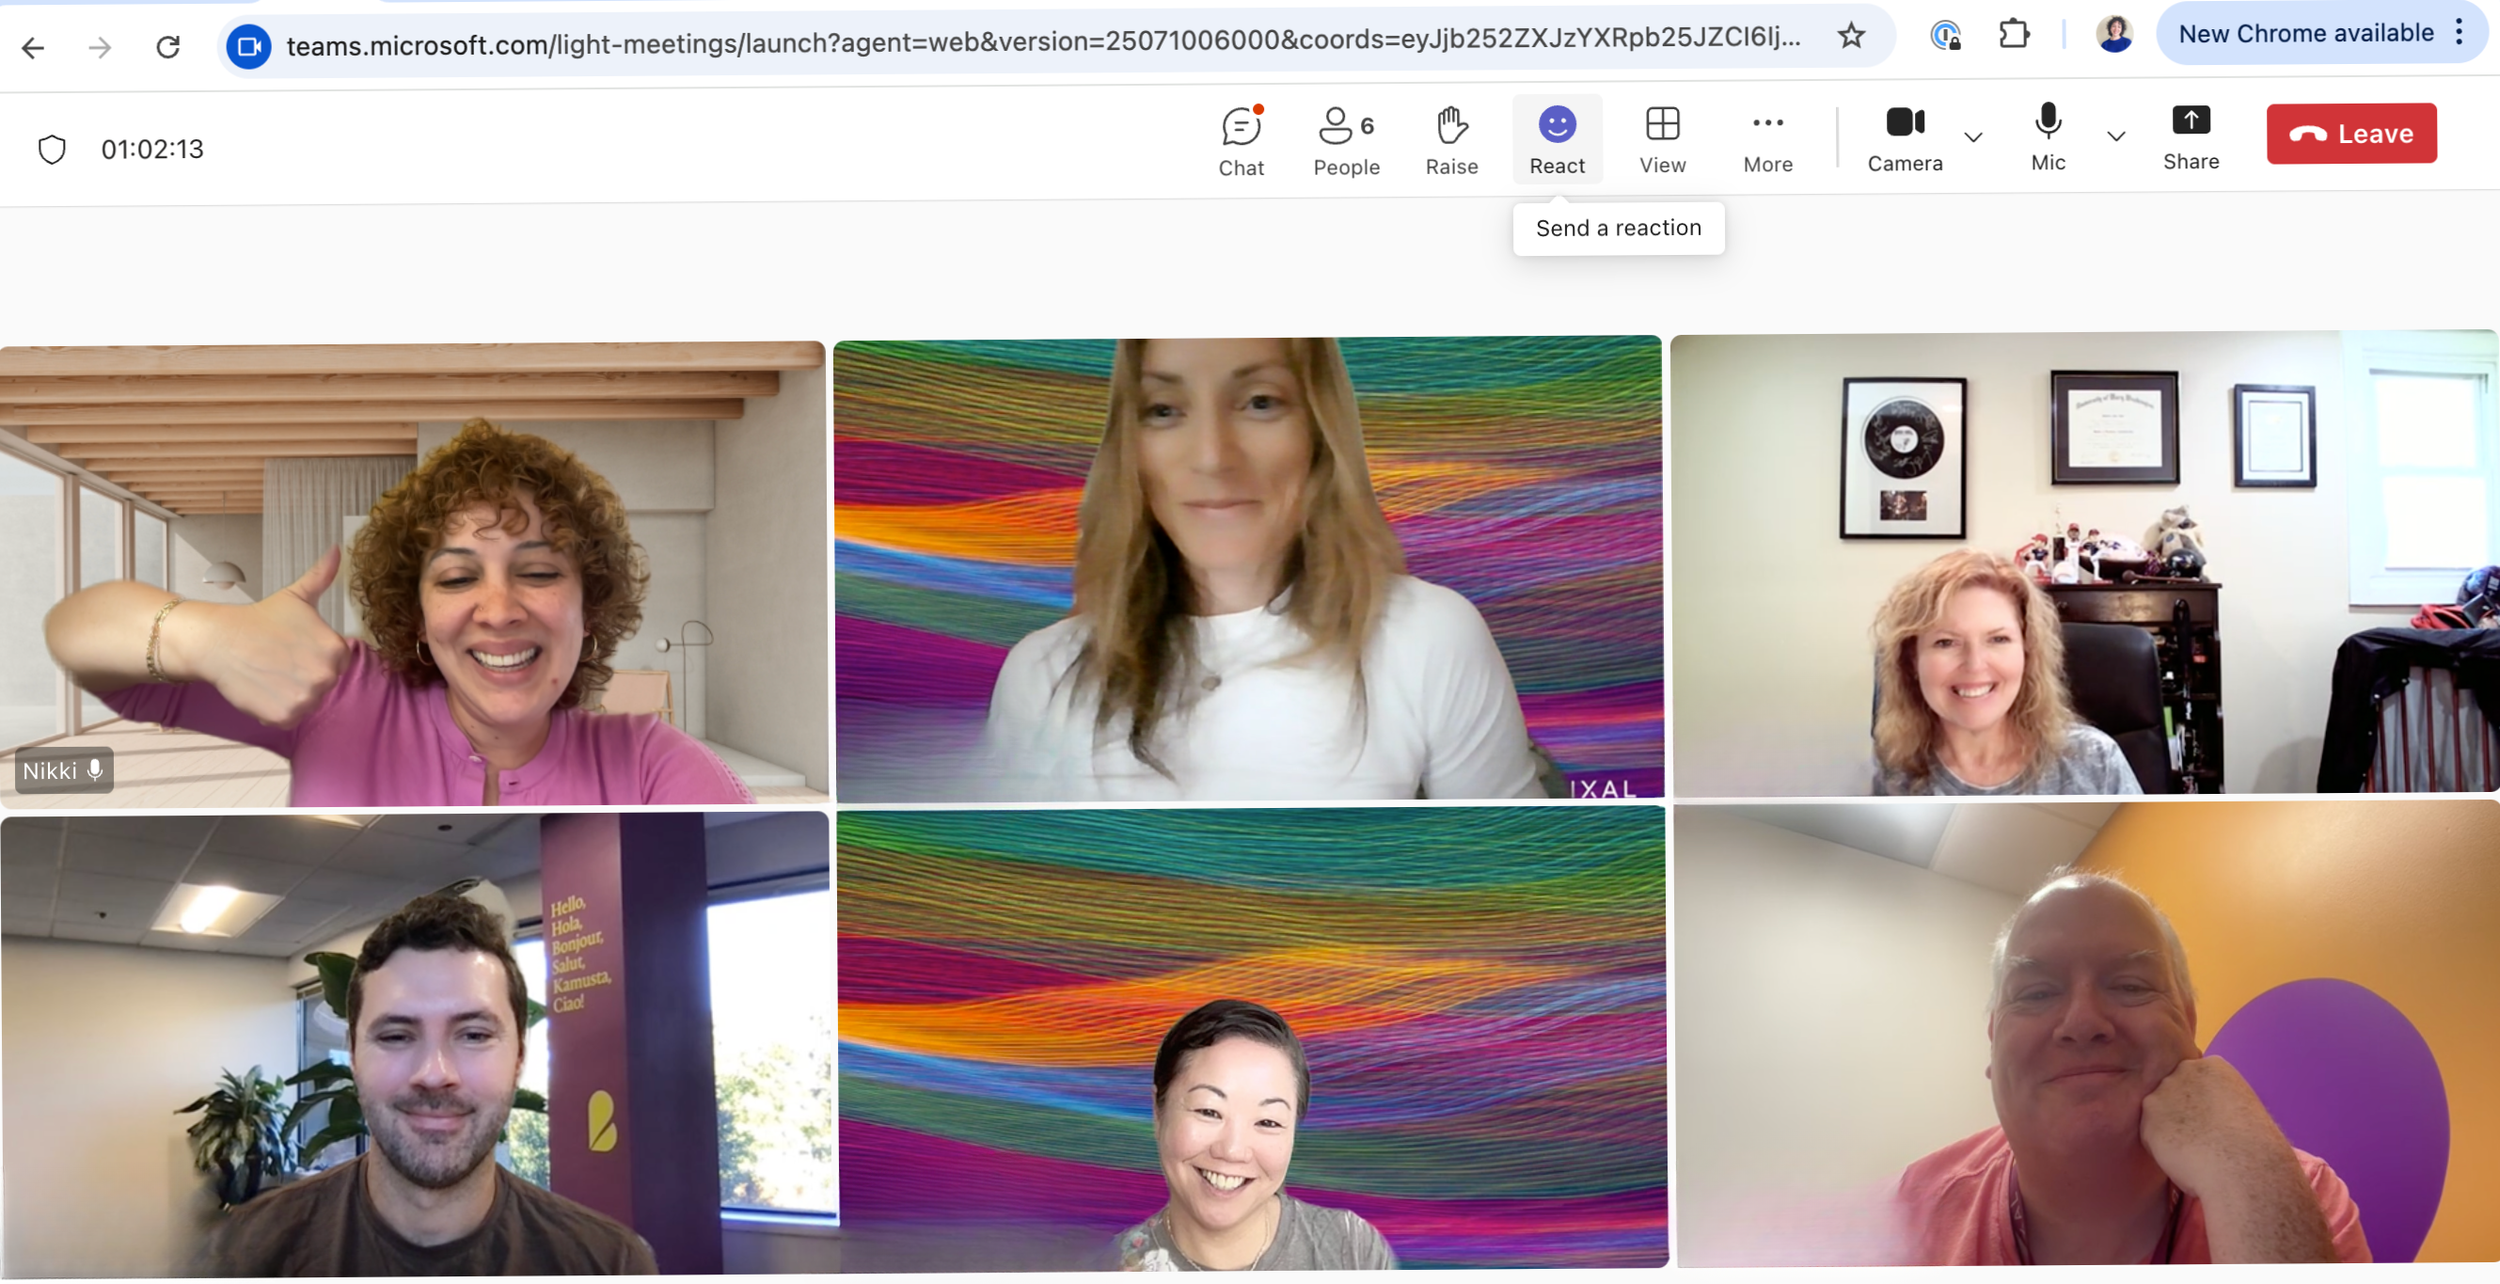Toggle Nikki's microphone indicator on her tile
Image resolution: width=2500 pixels, height=1284 pixels.
point(95,770)
